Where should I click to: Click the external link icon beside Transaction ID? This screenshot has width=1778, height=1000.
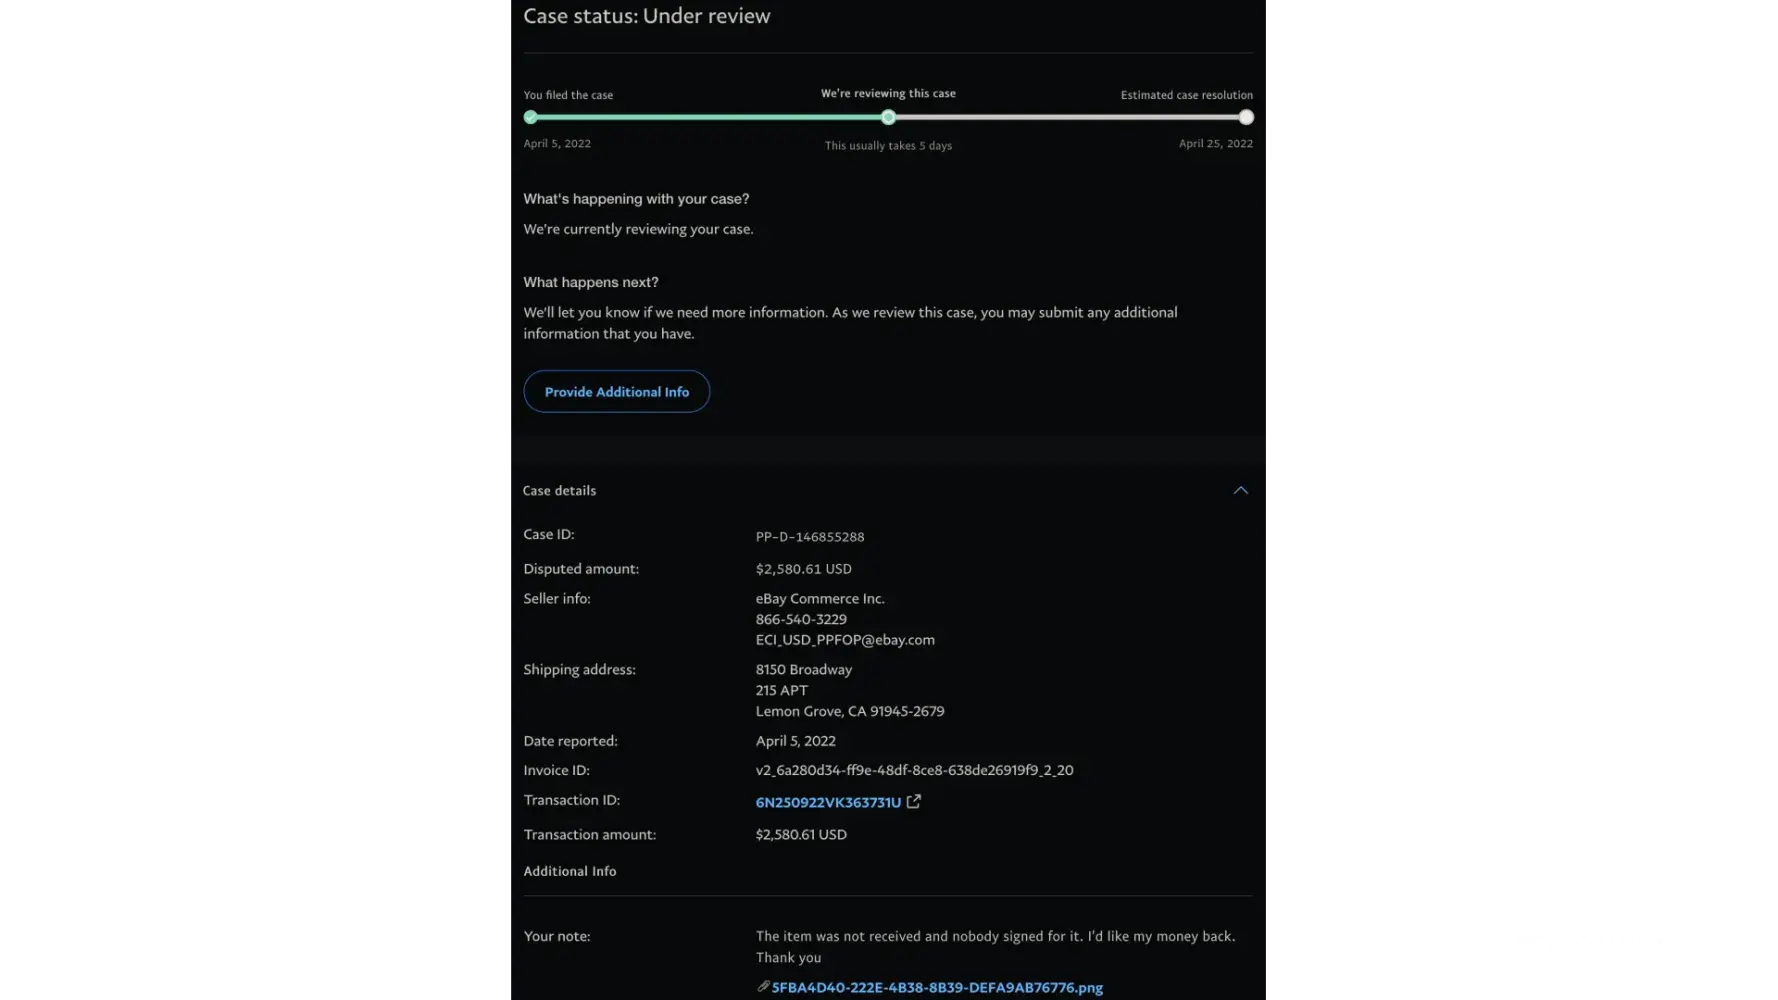pos(913,802)
